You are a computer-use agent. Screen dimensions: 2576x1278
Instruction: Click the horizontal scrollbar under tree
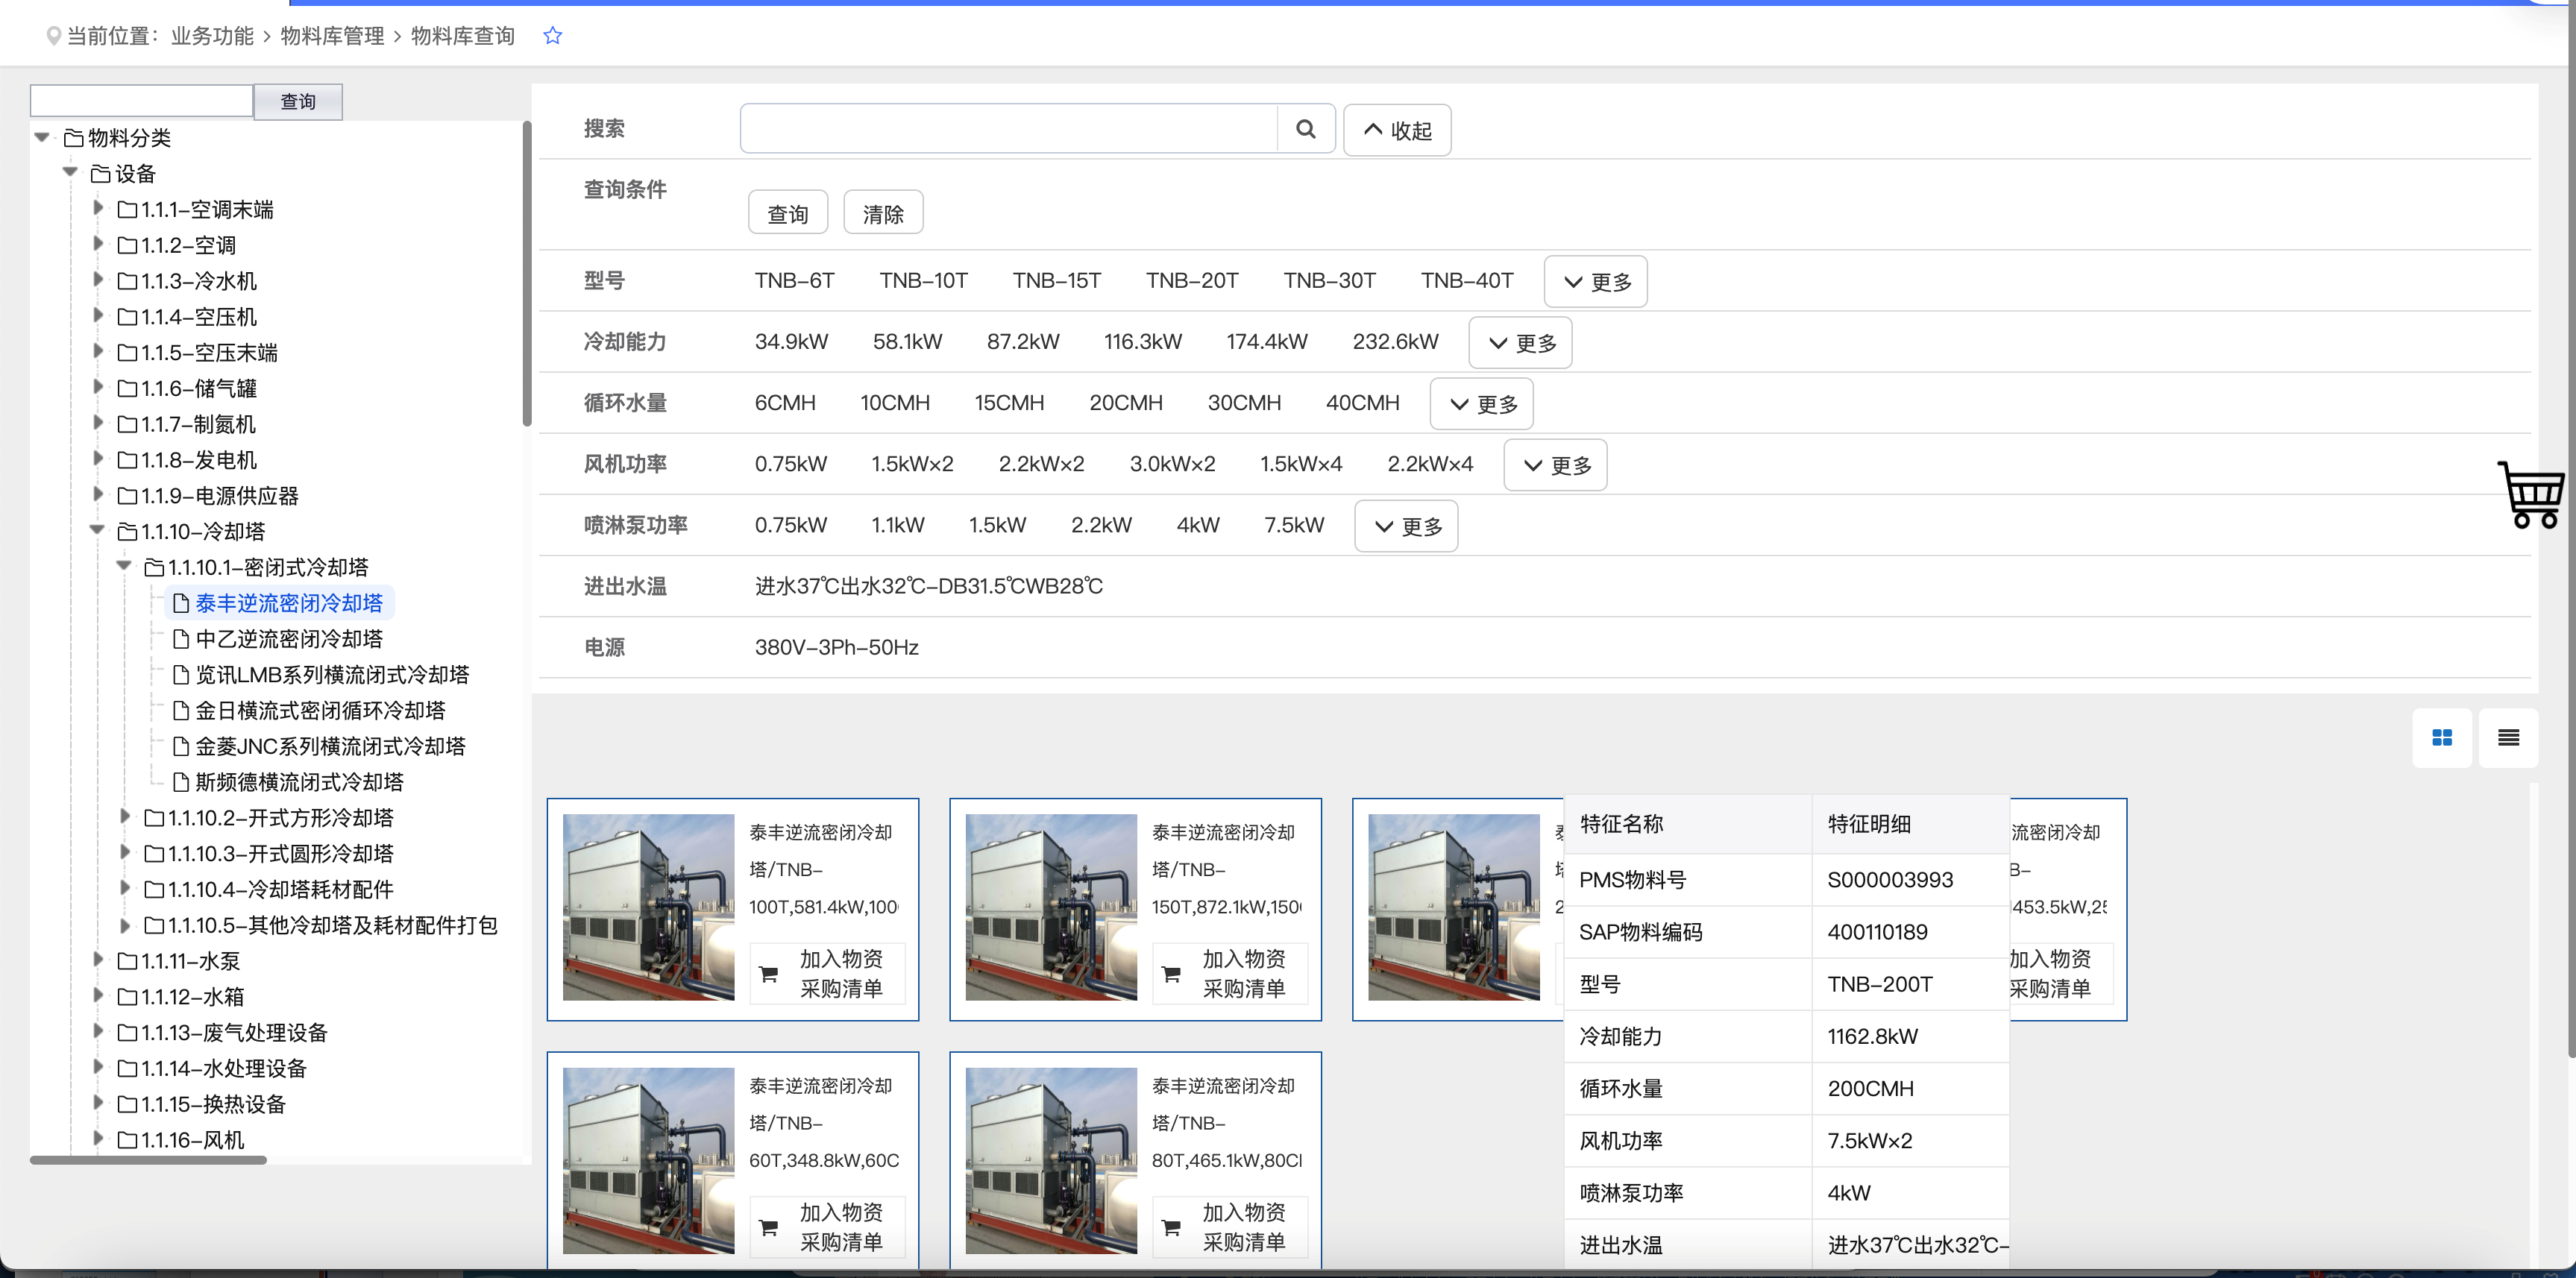pyautogui.click(x=148, y=1160)
